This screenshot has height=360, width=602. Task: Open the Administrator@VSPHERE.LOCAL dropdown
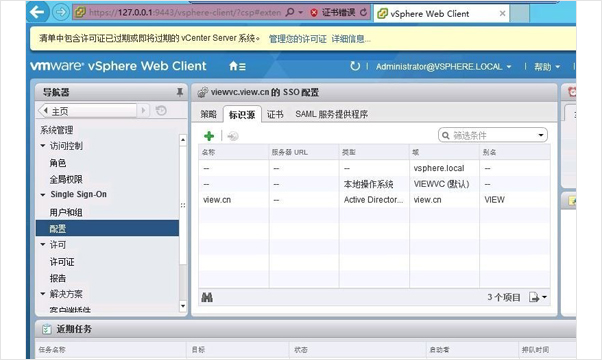tap(443, 67)
